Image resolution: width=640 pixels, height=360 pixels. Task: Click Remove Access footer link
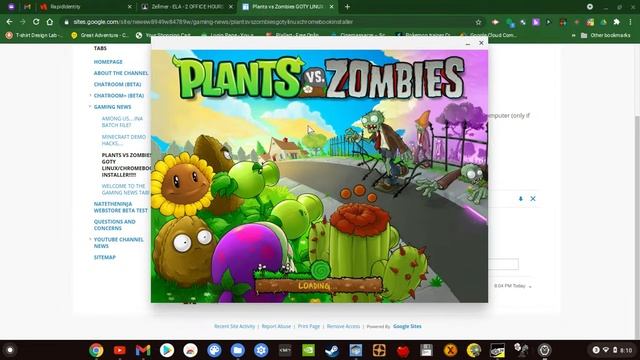pyautogui.click(x=343, y=327)
